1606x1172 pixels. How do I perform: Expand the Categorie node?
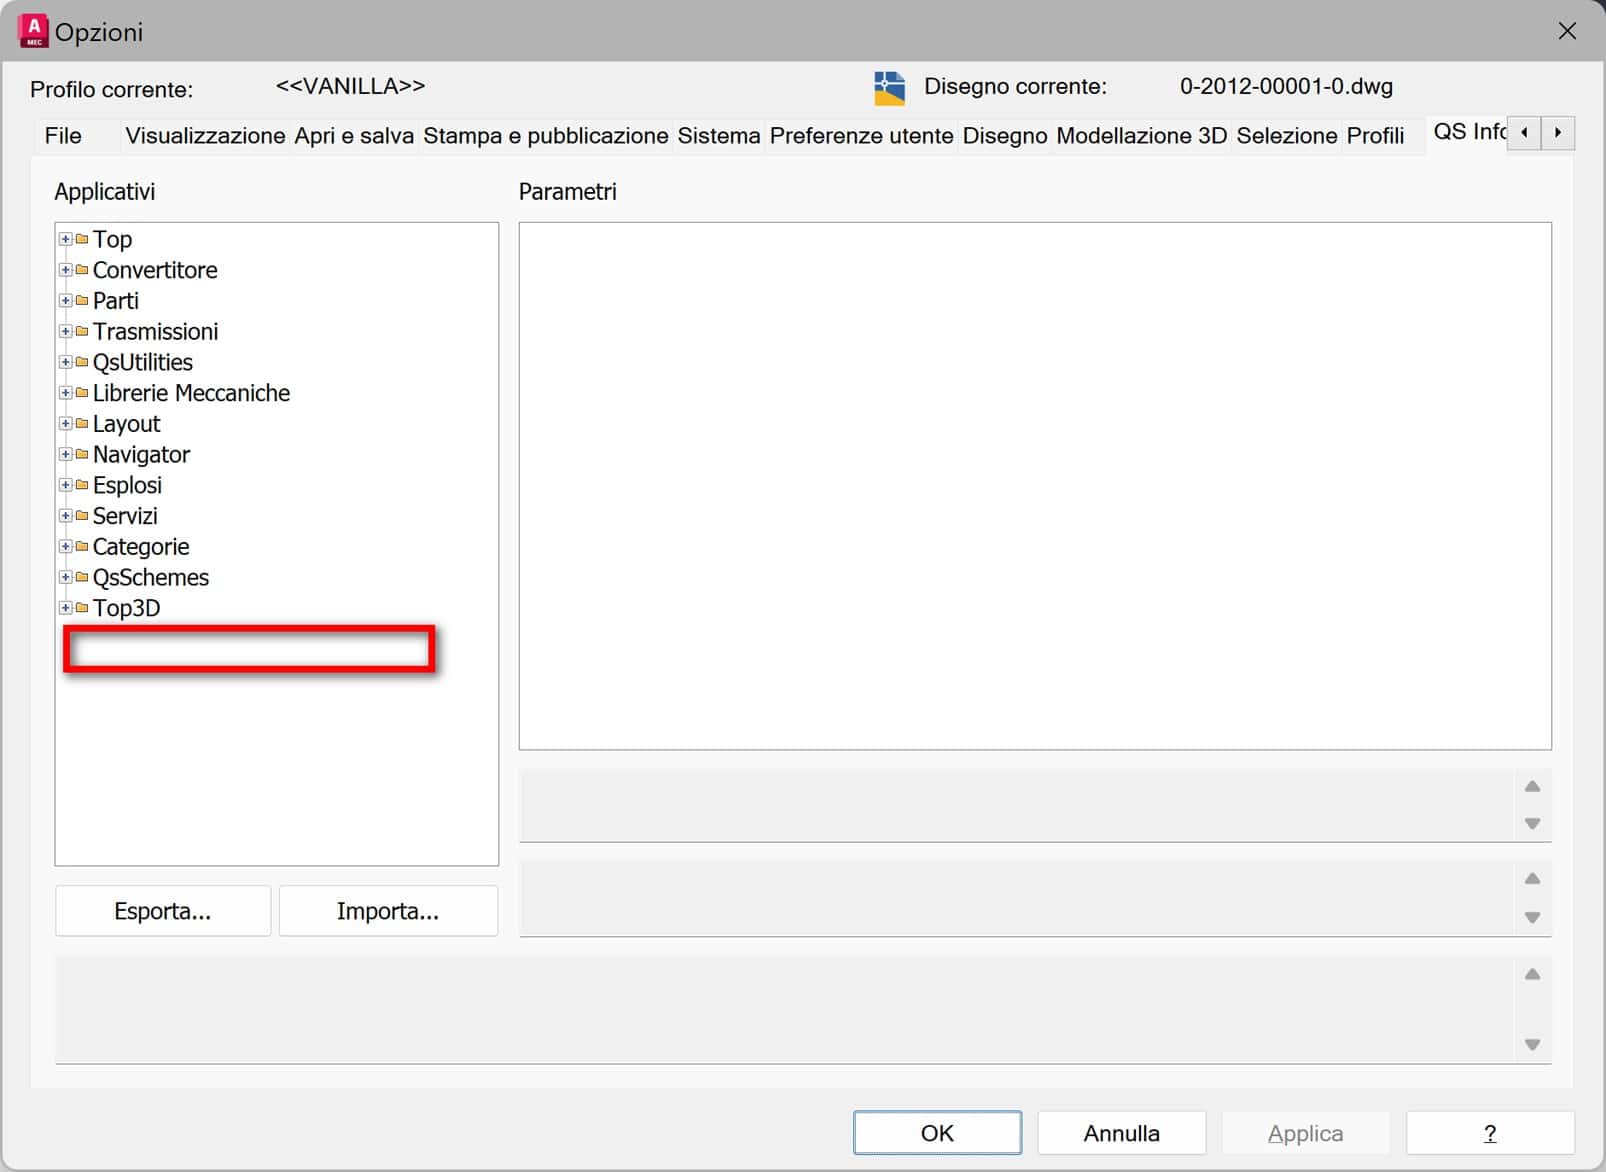[65, 547]
